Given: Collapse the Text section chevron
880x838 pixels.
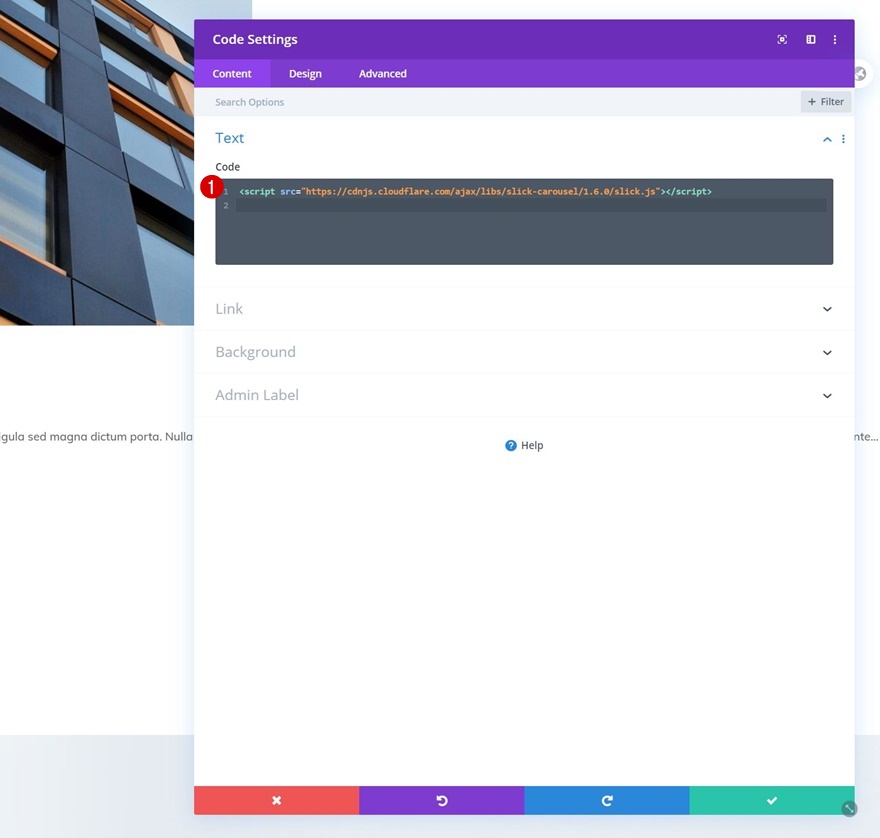Looking at the screenshot, I should click(827, 139).
